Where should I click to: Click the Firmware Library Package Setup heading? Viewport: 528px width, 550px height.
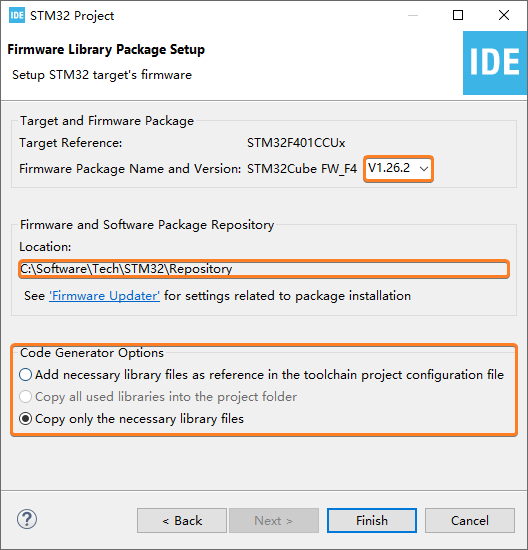(x=106, y=49)
